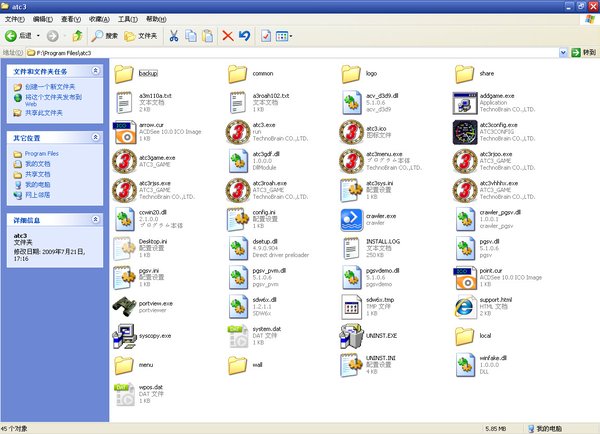Click the Undo arrow toolbar icon
This screenshot has height=434, width=600.
(x=244, y=36)
